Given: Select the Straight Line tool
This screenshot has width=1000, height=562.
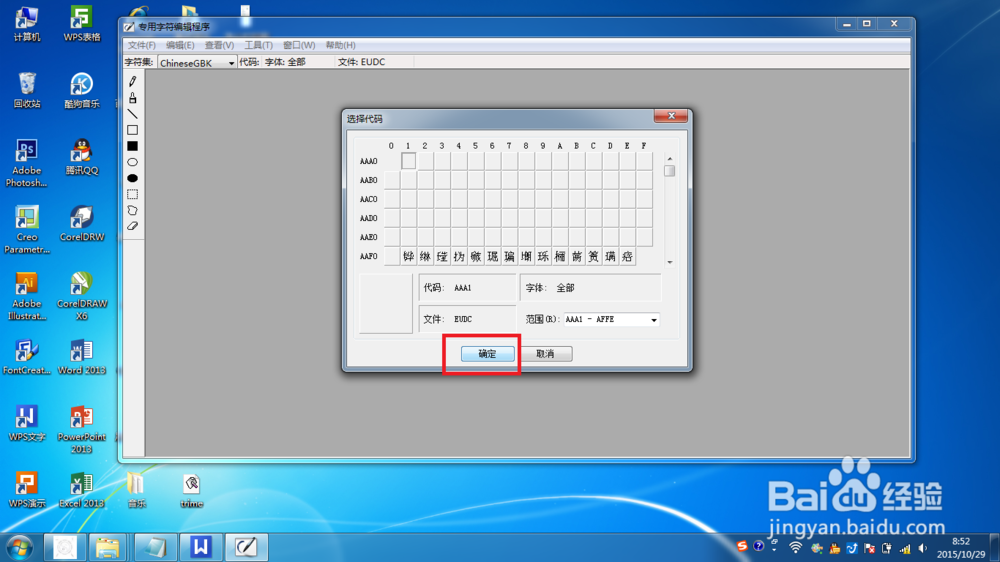Looking at the screenshot, I should coord(133,114).
